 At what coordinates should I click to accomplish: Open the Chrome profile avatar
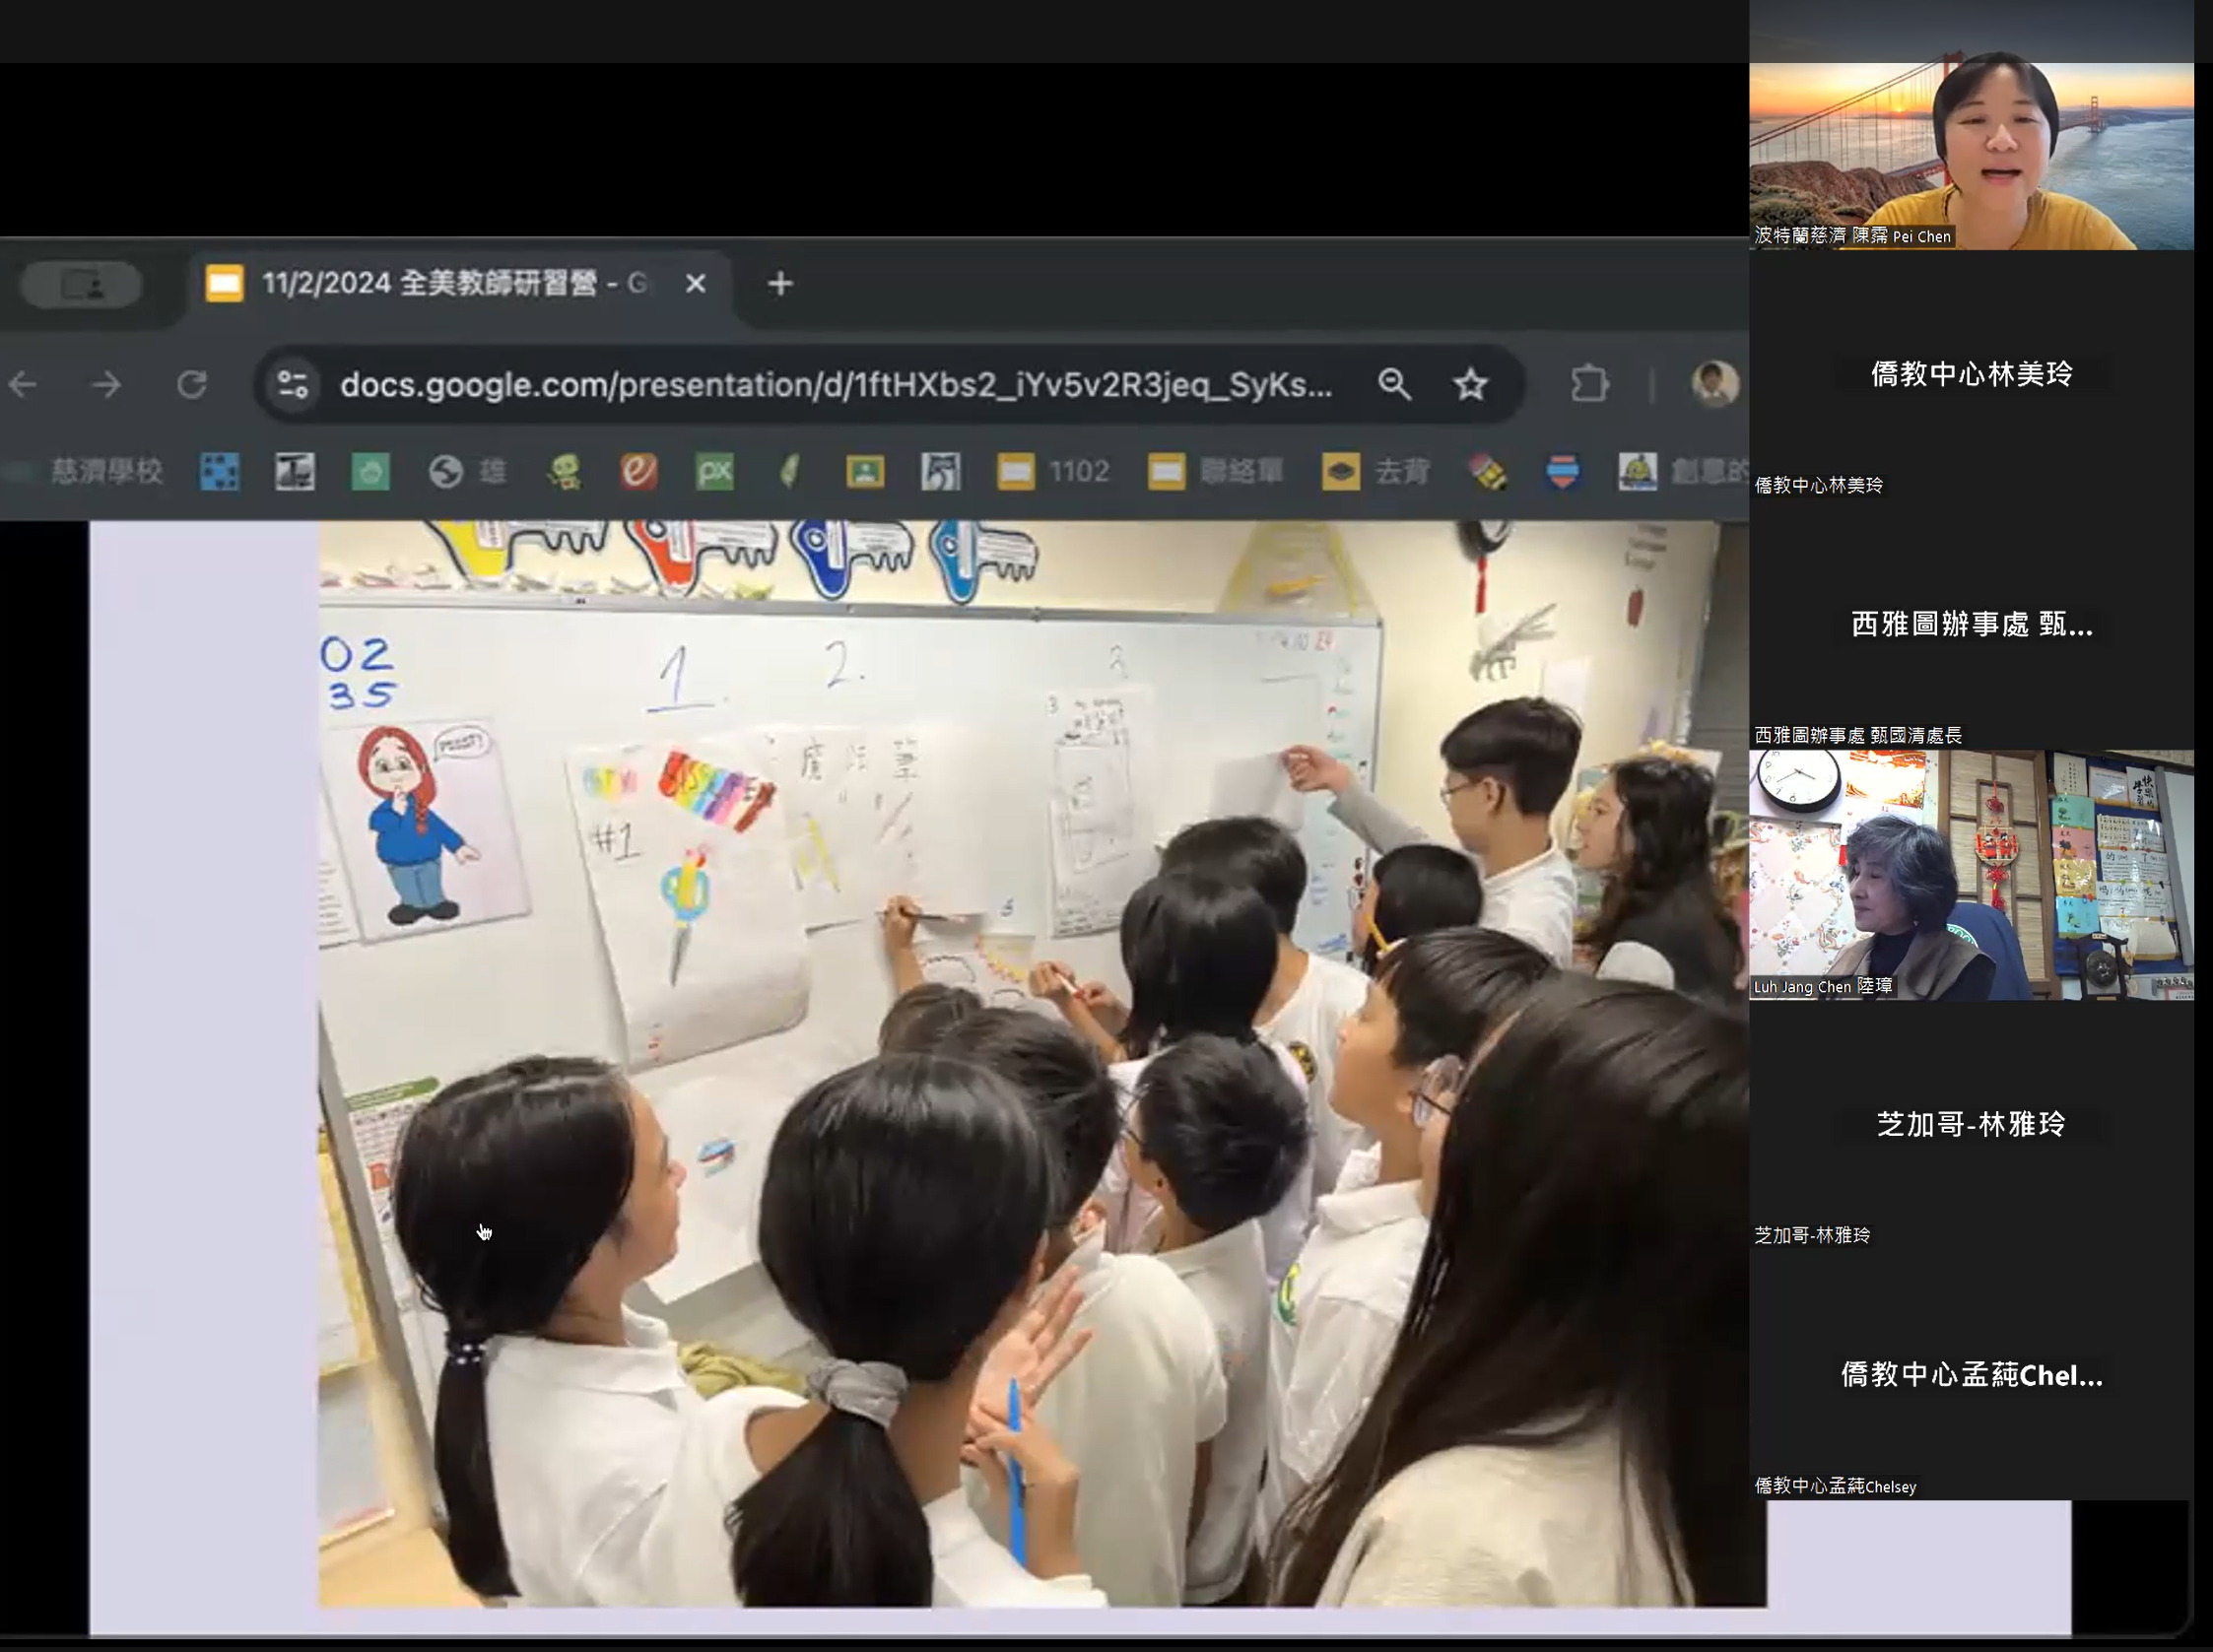tap(1714, 385)
